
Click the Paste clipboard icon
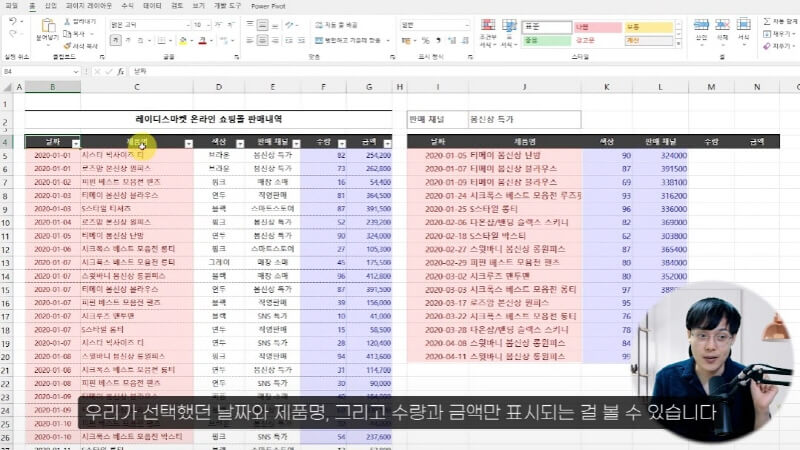[47, 26]
